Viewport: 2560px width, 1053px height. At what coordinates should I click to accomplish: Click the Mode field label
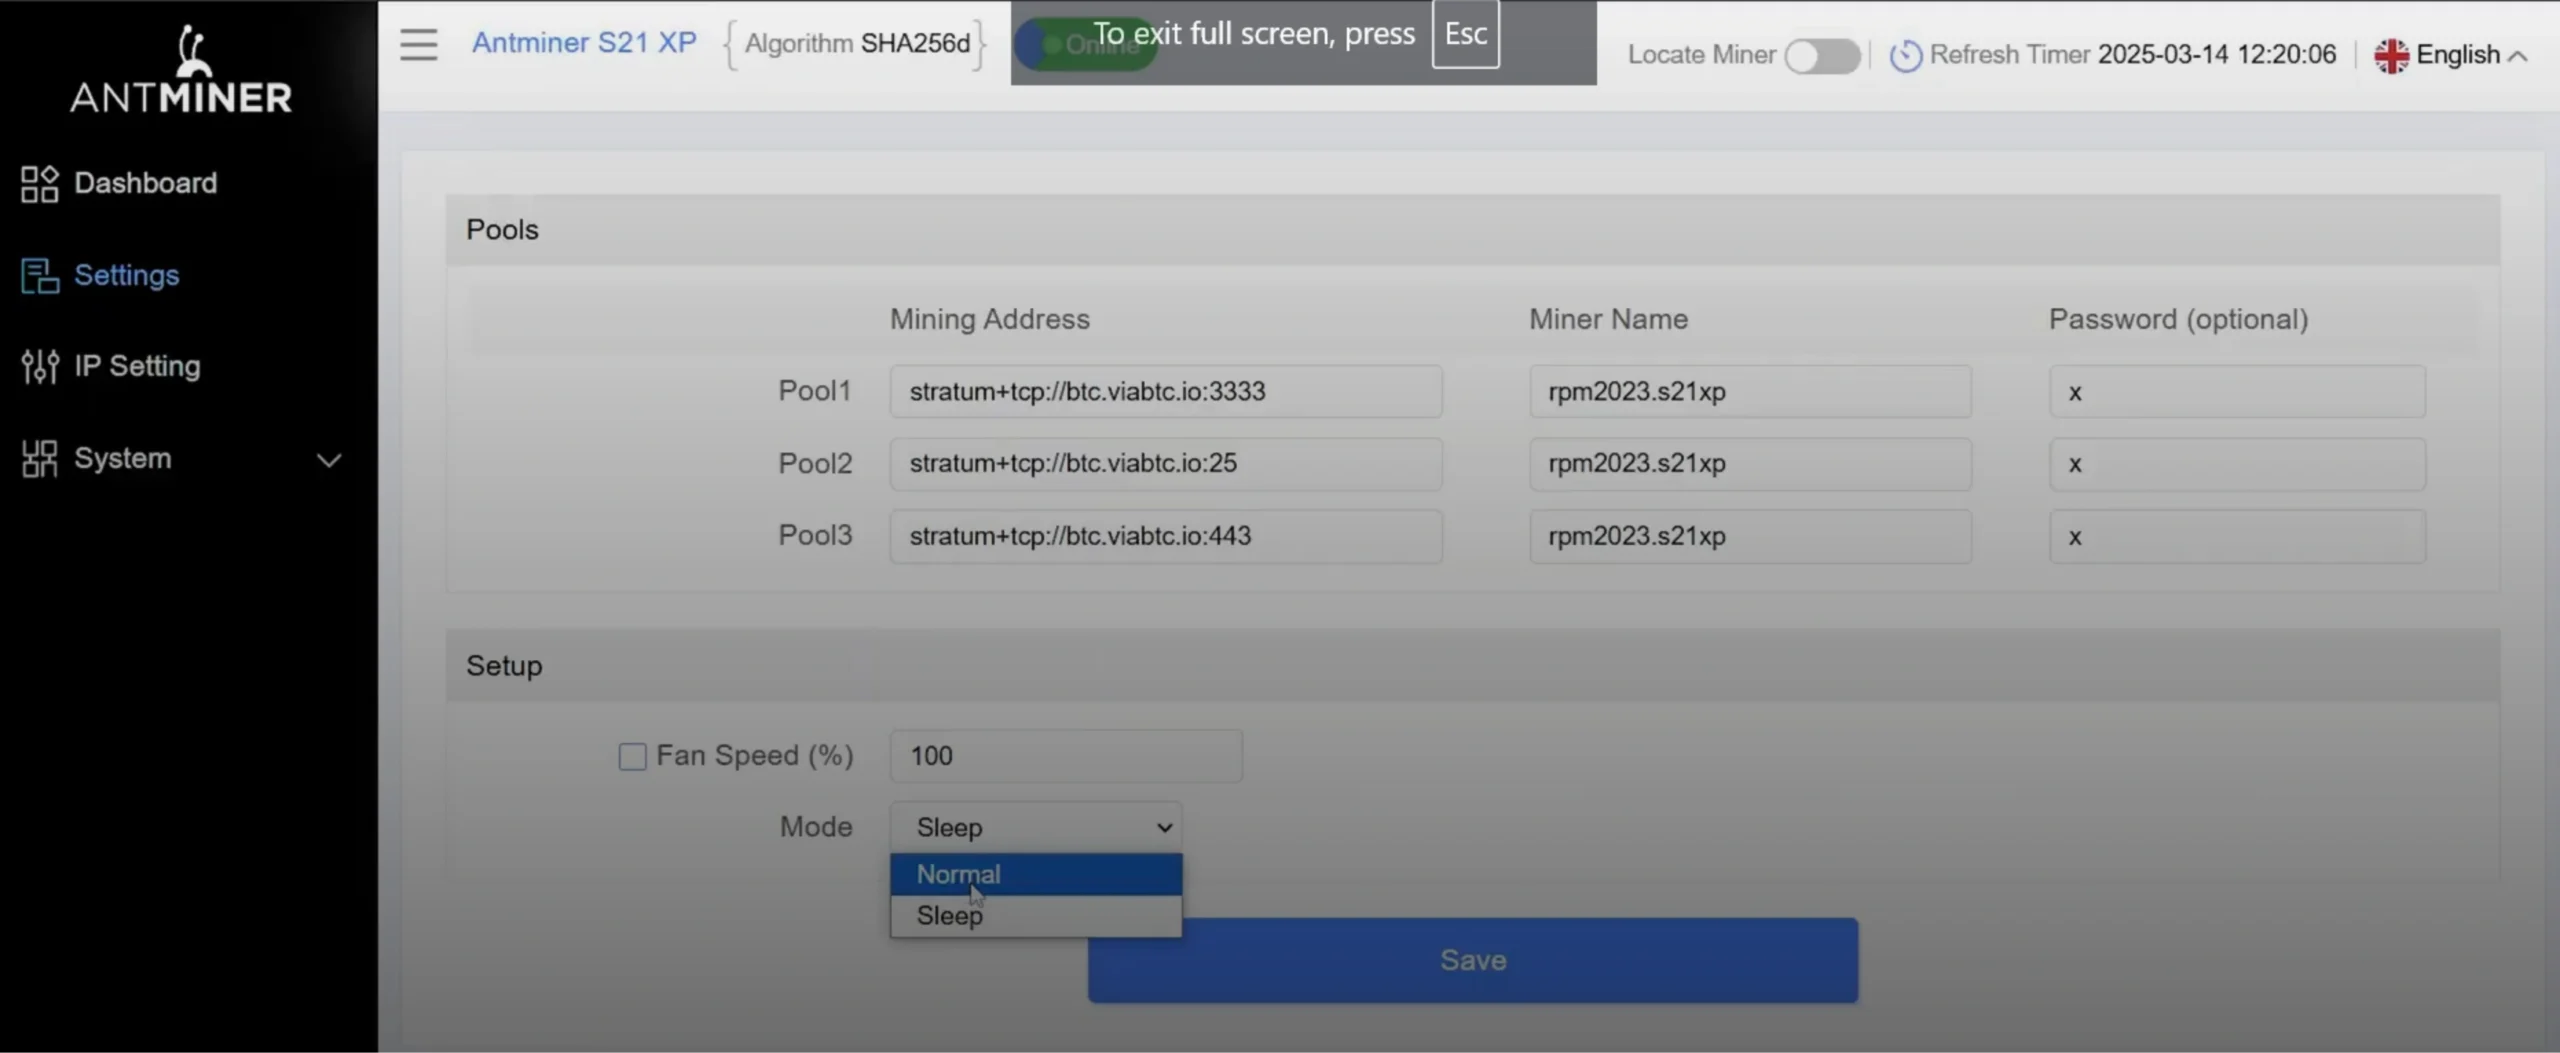(x=816, y=827)
